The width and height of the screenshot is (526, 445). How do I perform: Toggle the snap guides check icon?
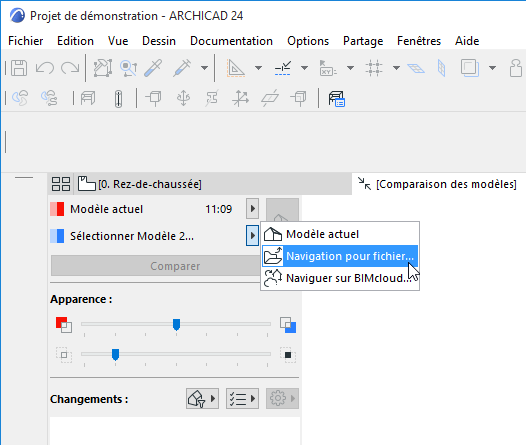pos(283,68)
